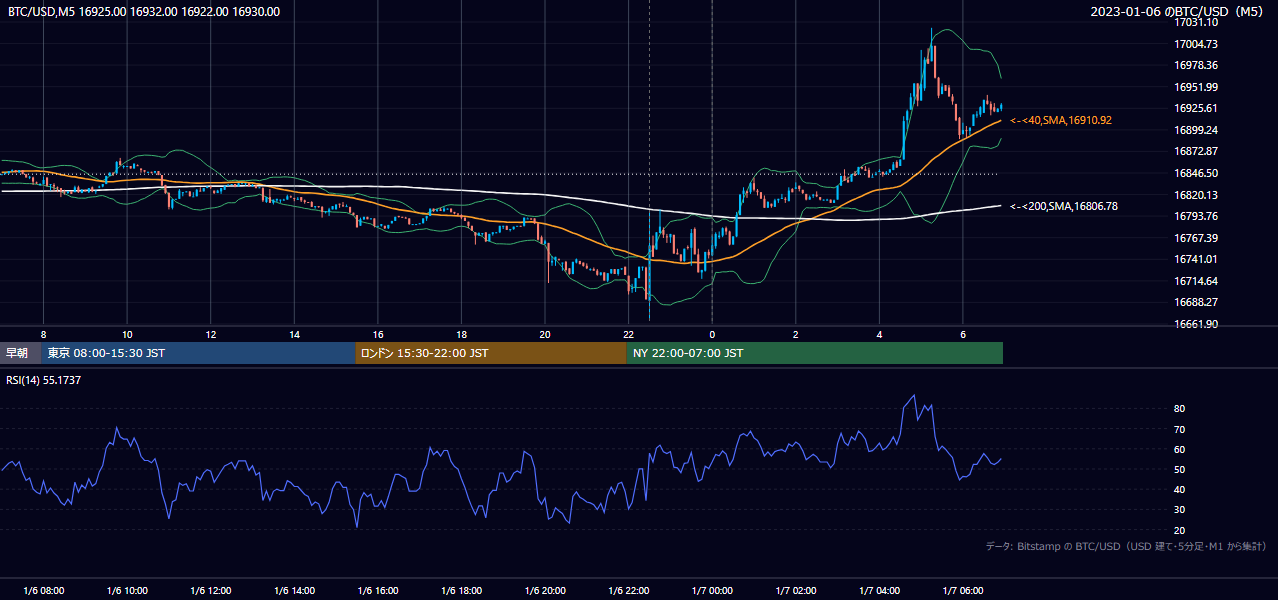This screenshot has height=600, width=1278.
Task: Click the <-<40,SMA,16910.92 label
Action: pos(1061,120)
